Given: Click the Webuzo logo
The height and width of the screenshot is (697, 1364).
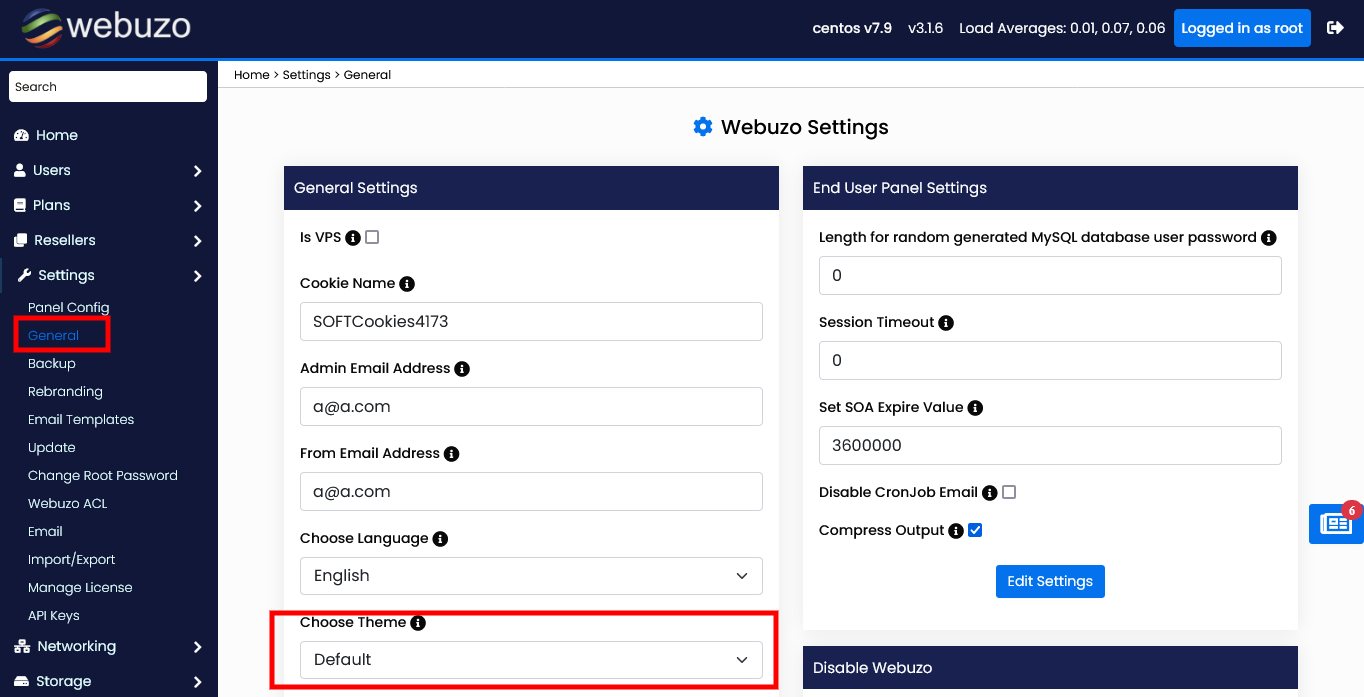Looking at the screenshot, I should point(106,28).
